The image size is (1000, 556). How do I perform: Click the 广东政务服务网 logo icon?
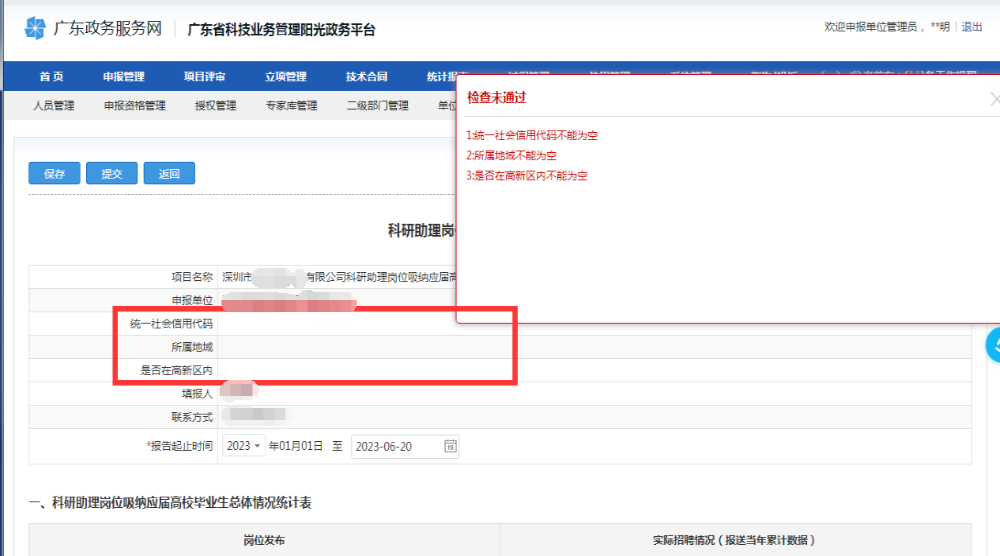coord(35,28)
